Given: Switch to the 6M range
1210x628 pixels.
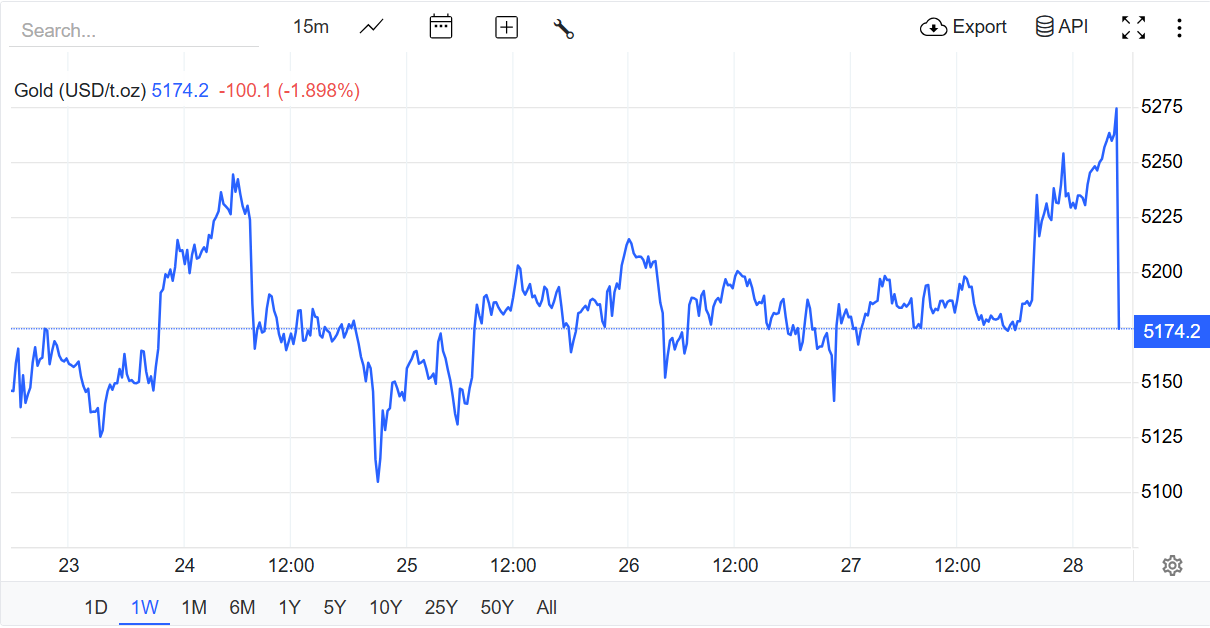Looking at the screenshot, I should coord(242,607).
